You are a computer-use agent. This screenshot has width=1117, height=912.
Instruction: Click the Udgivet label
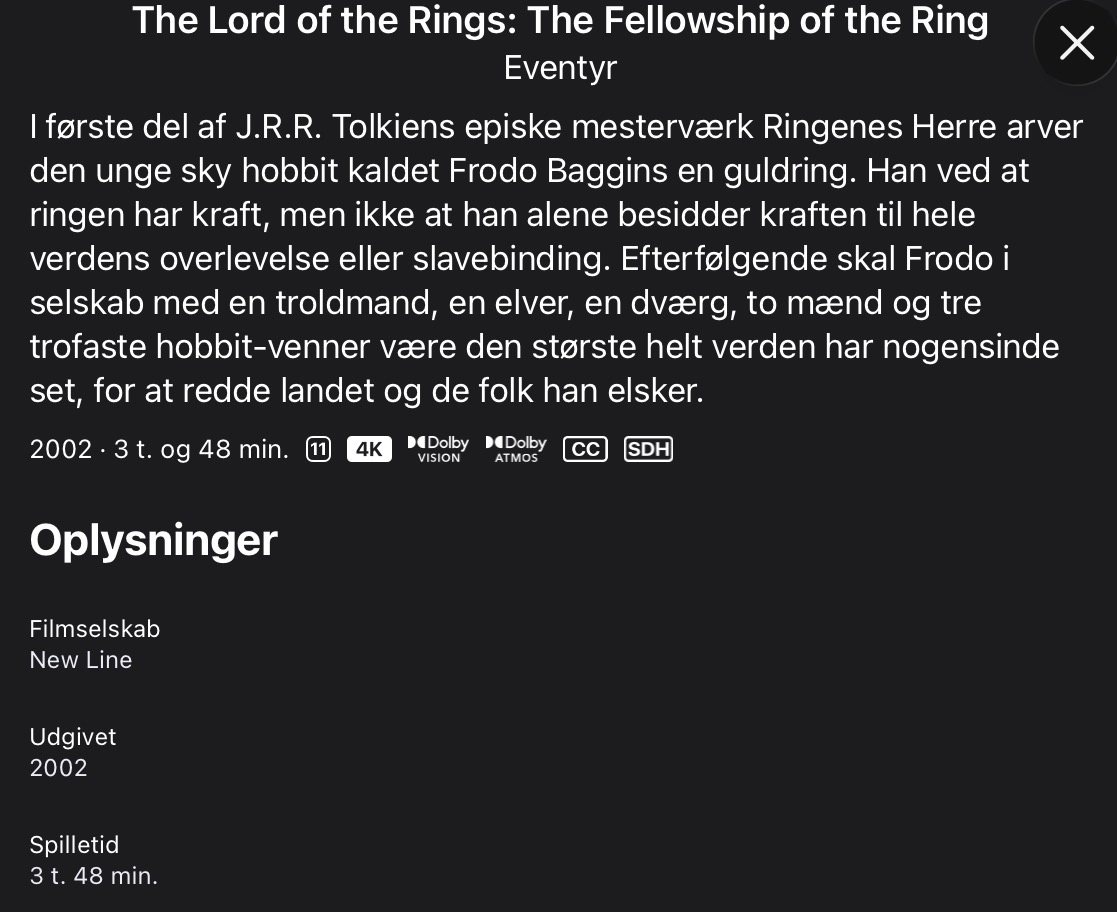73,736
